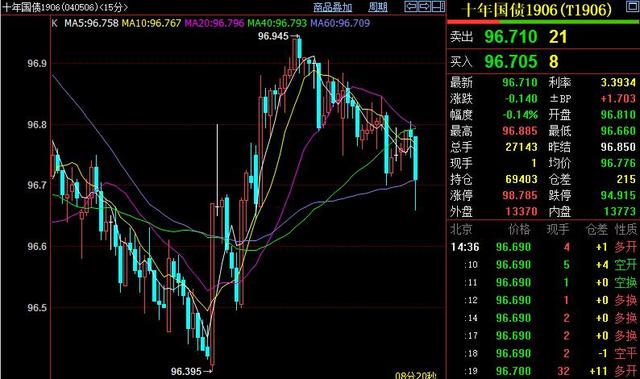Click the 买入 price 96.705
The height and width of the screenshot is (379, 640).
tap(511, 61)
